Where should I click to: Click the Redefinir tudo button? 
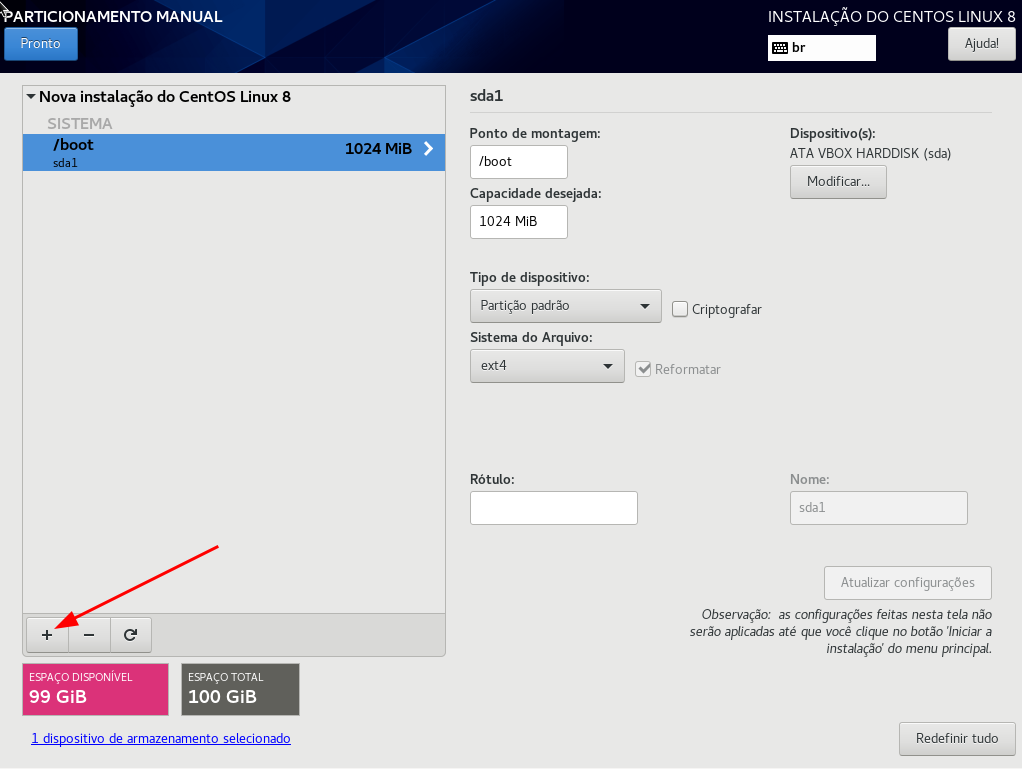(957, 738)
